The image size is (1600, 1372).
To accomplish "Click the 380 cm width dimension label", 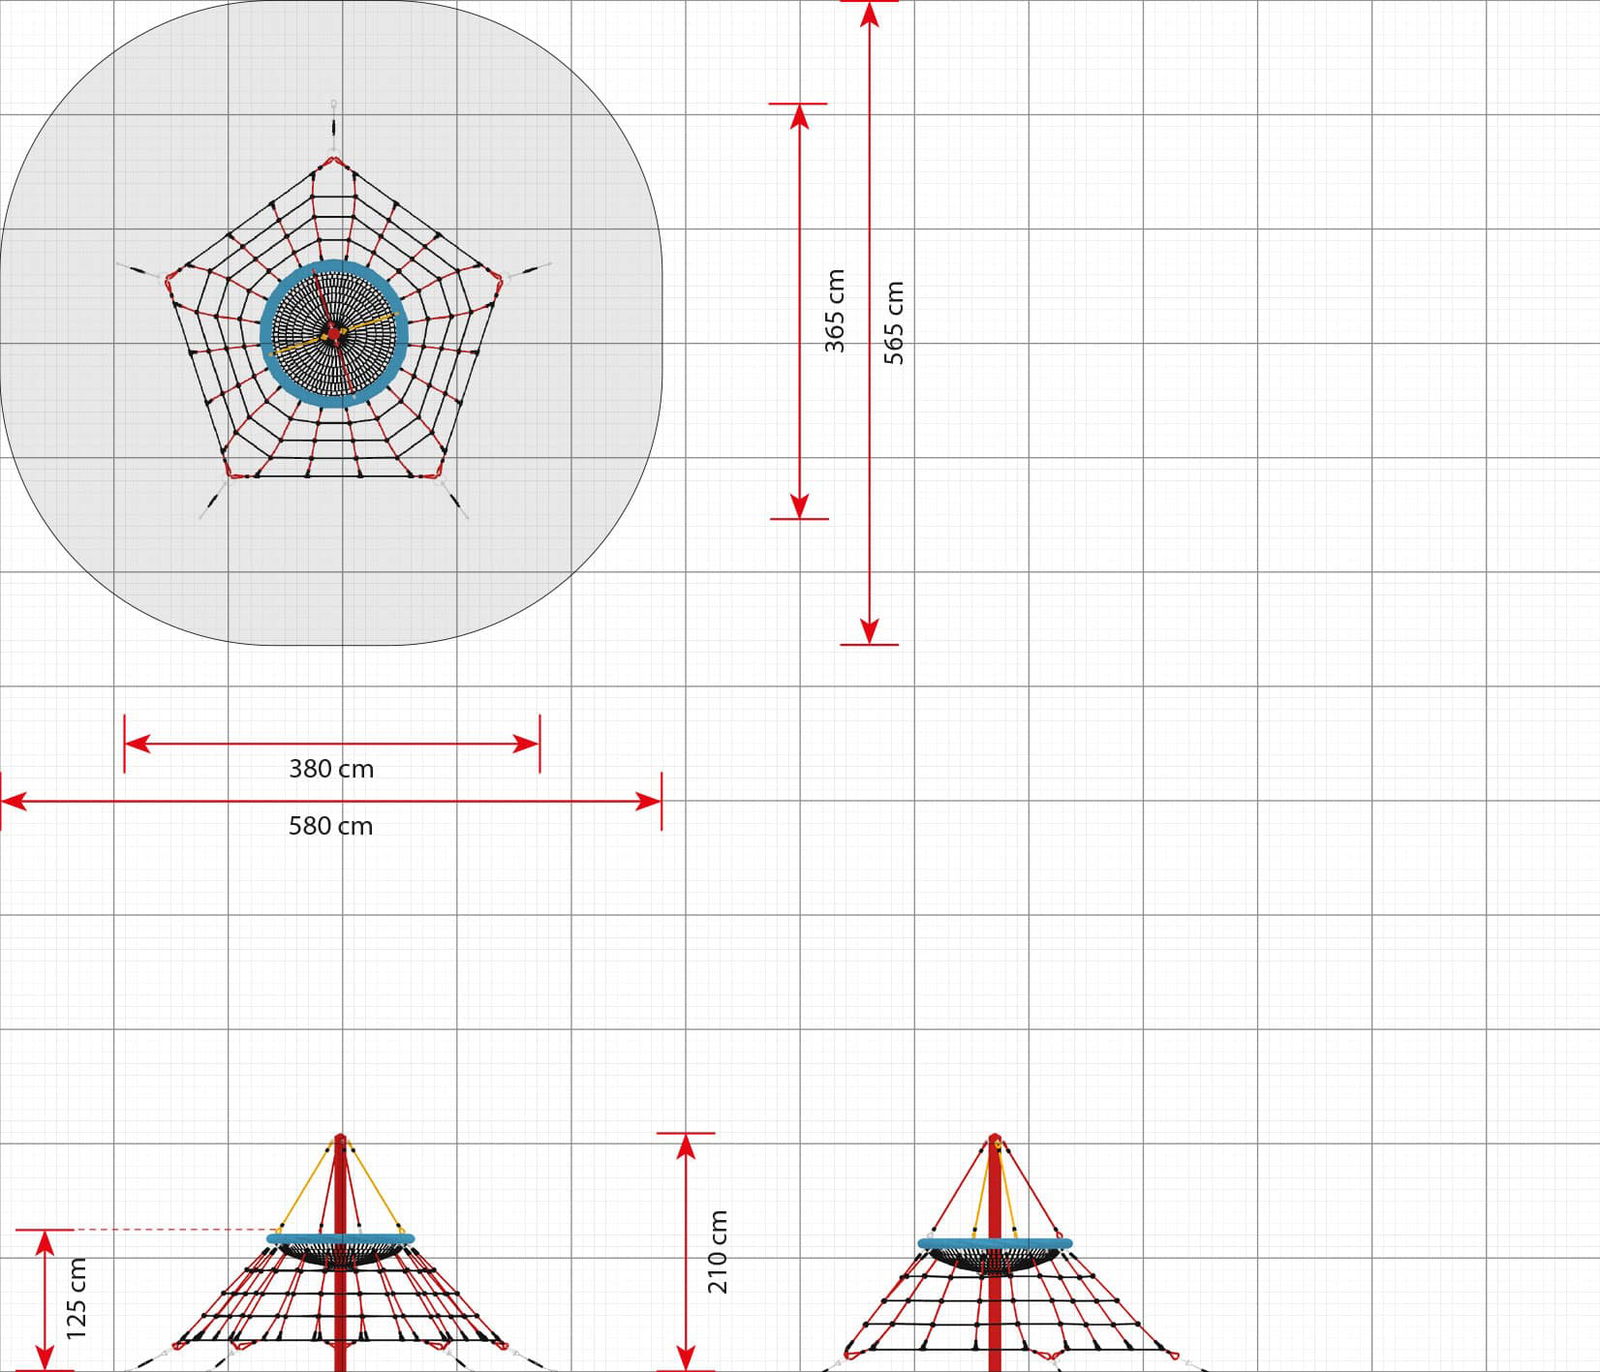I will 331,769.
